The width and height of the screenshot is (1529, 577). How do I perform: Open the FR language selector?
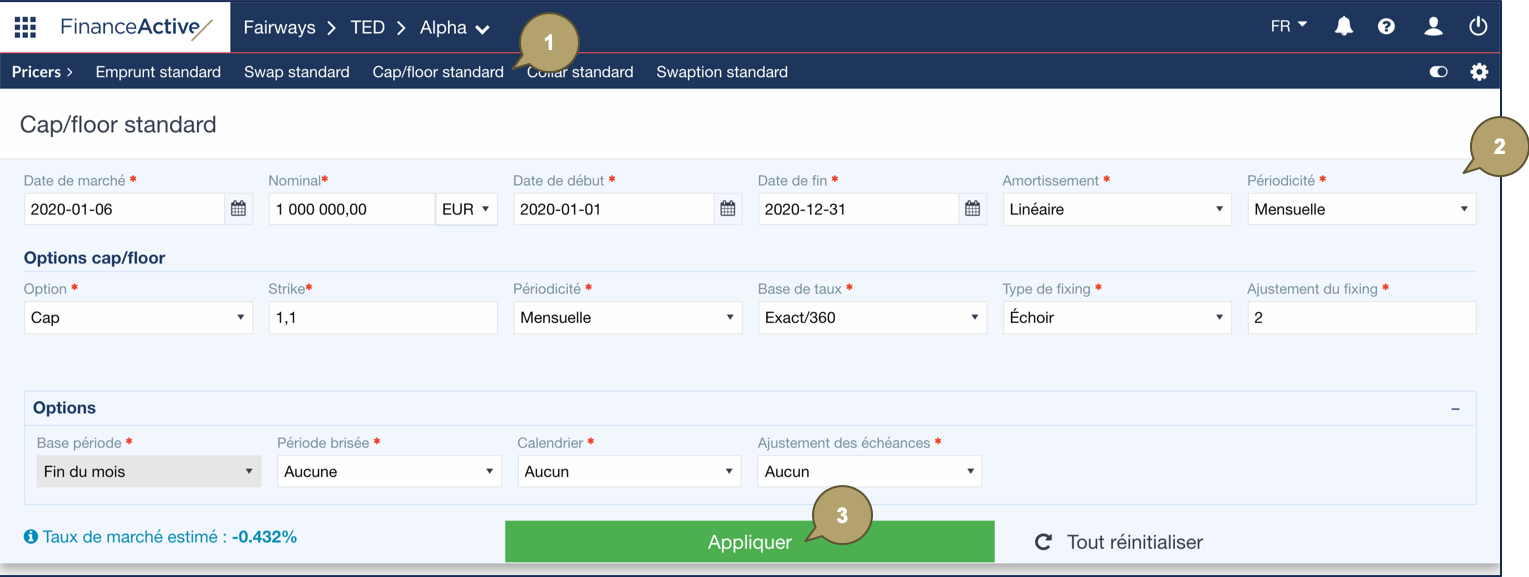tap(1288, 27)
